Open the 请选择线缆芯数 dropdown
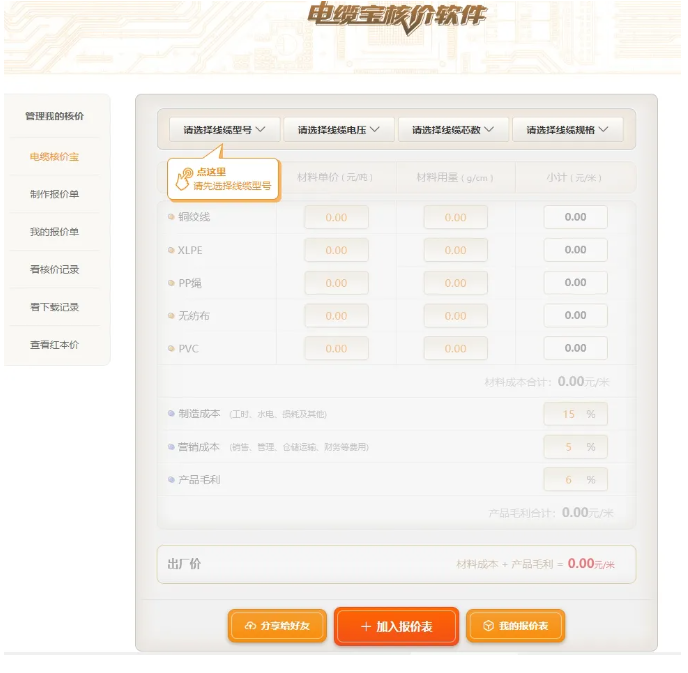Viewport: 688px width, 673px height. 453,130
